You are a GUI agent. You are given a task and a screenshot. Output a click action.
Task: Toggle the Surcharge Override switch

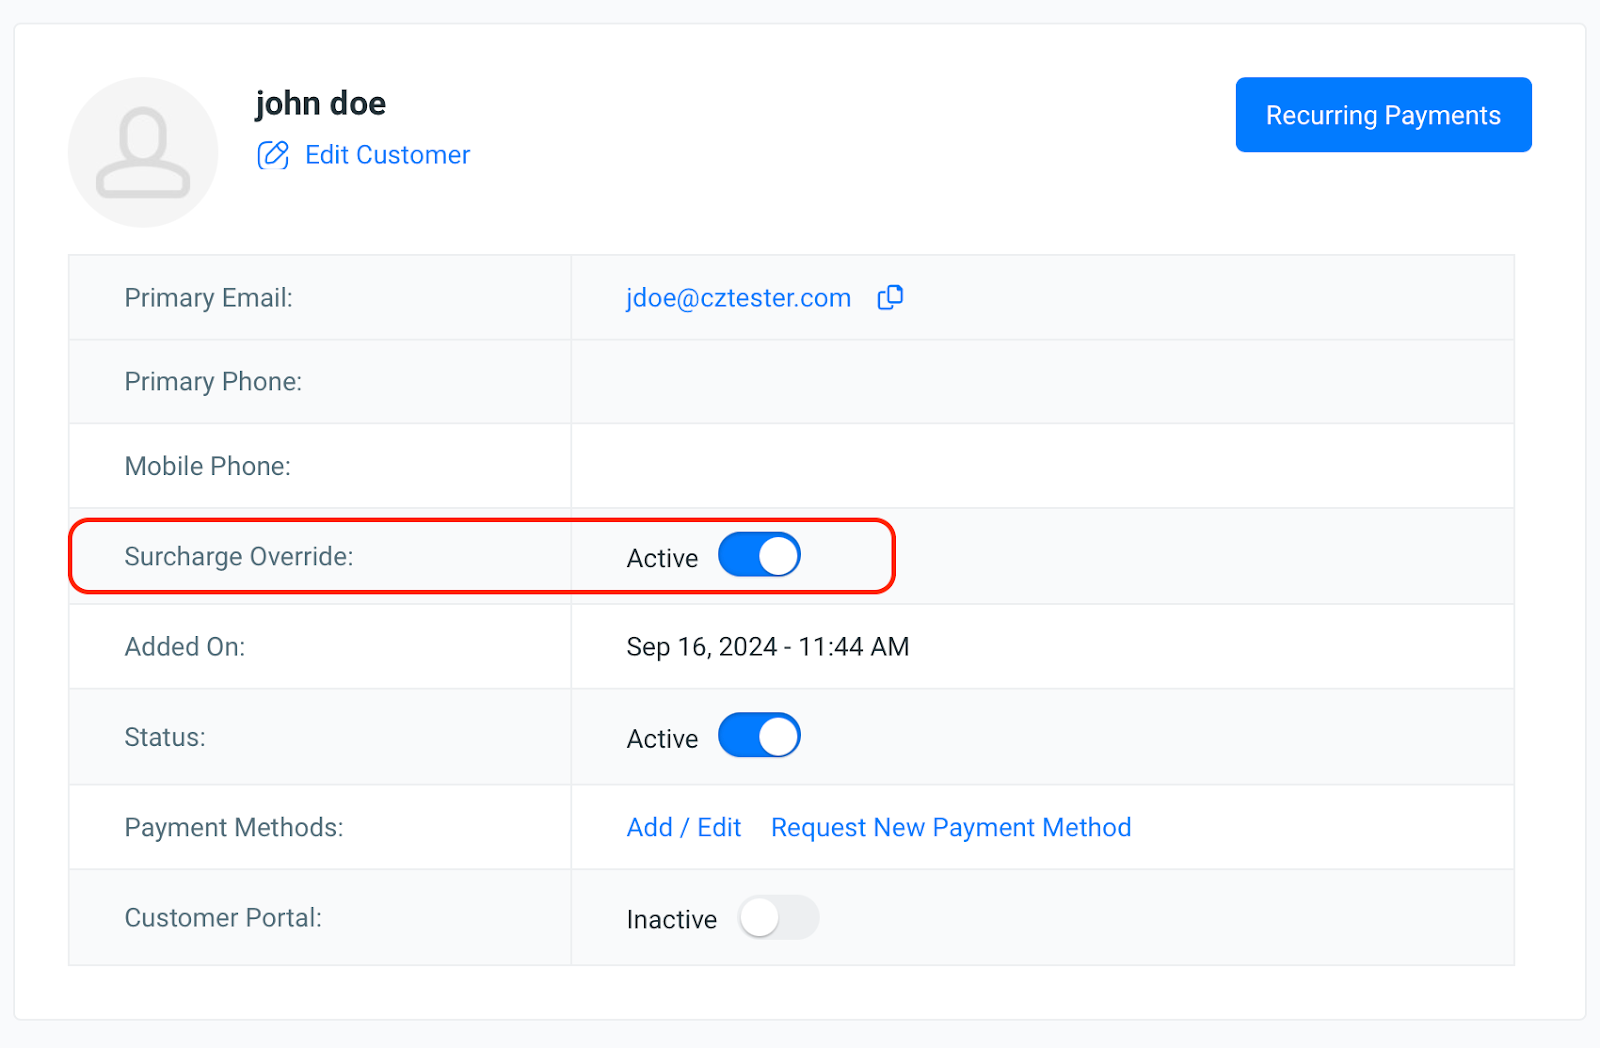pos(759,555)
